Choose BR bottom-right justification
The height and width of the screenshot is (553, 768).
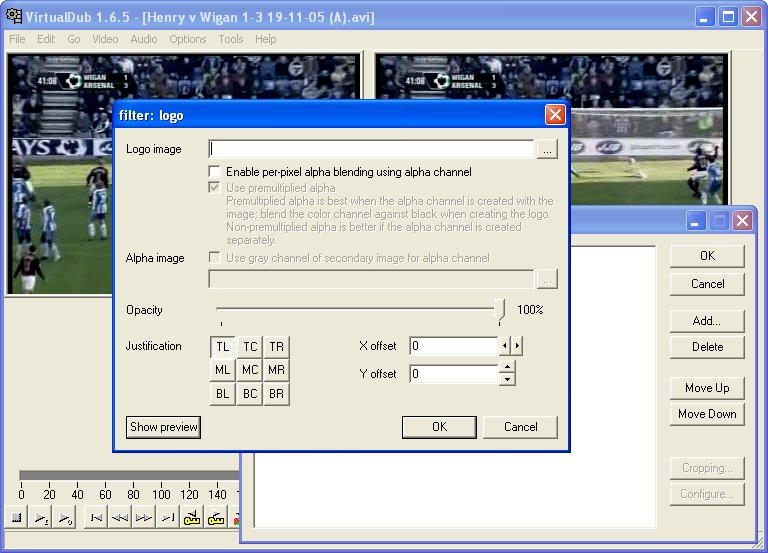(277, 393)
